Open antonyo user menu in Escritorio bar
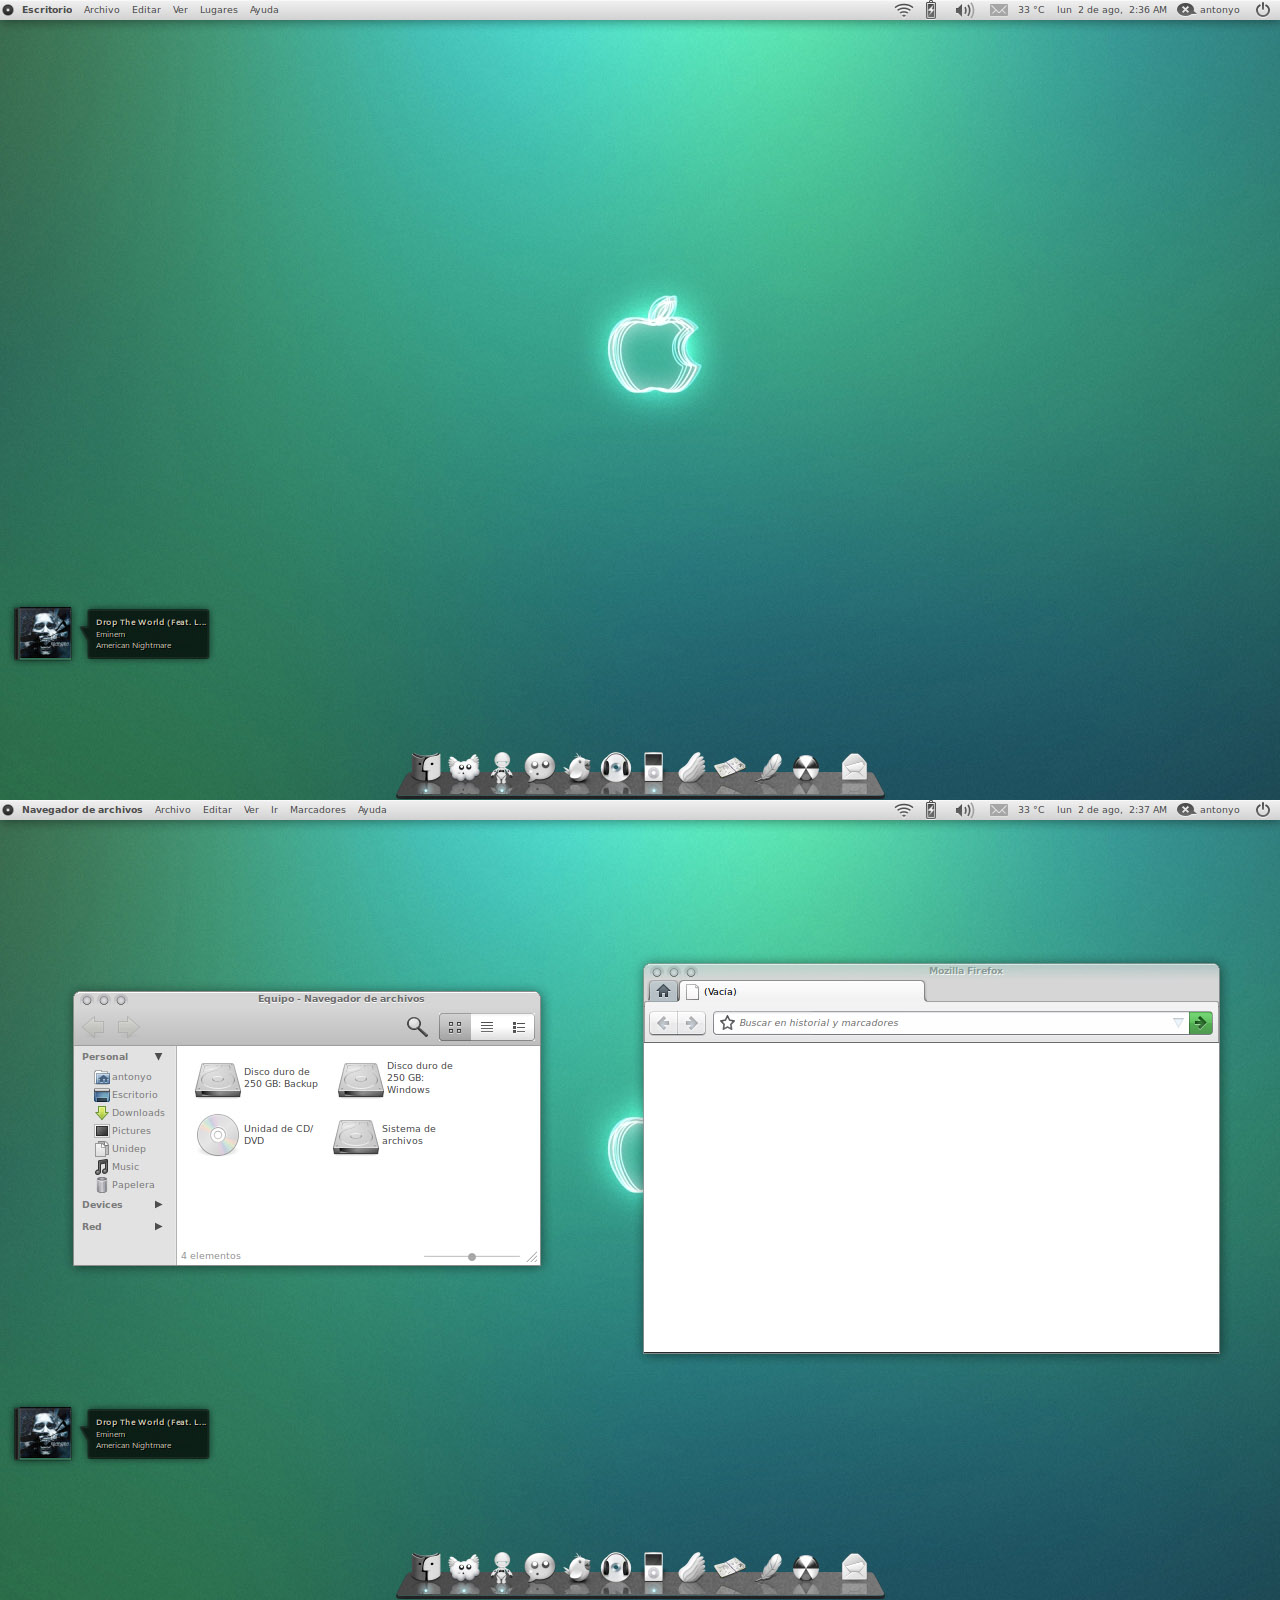The height and width of the screenshot is (1600, 1280). point(1209,10)
